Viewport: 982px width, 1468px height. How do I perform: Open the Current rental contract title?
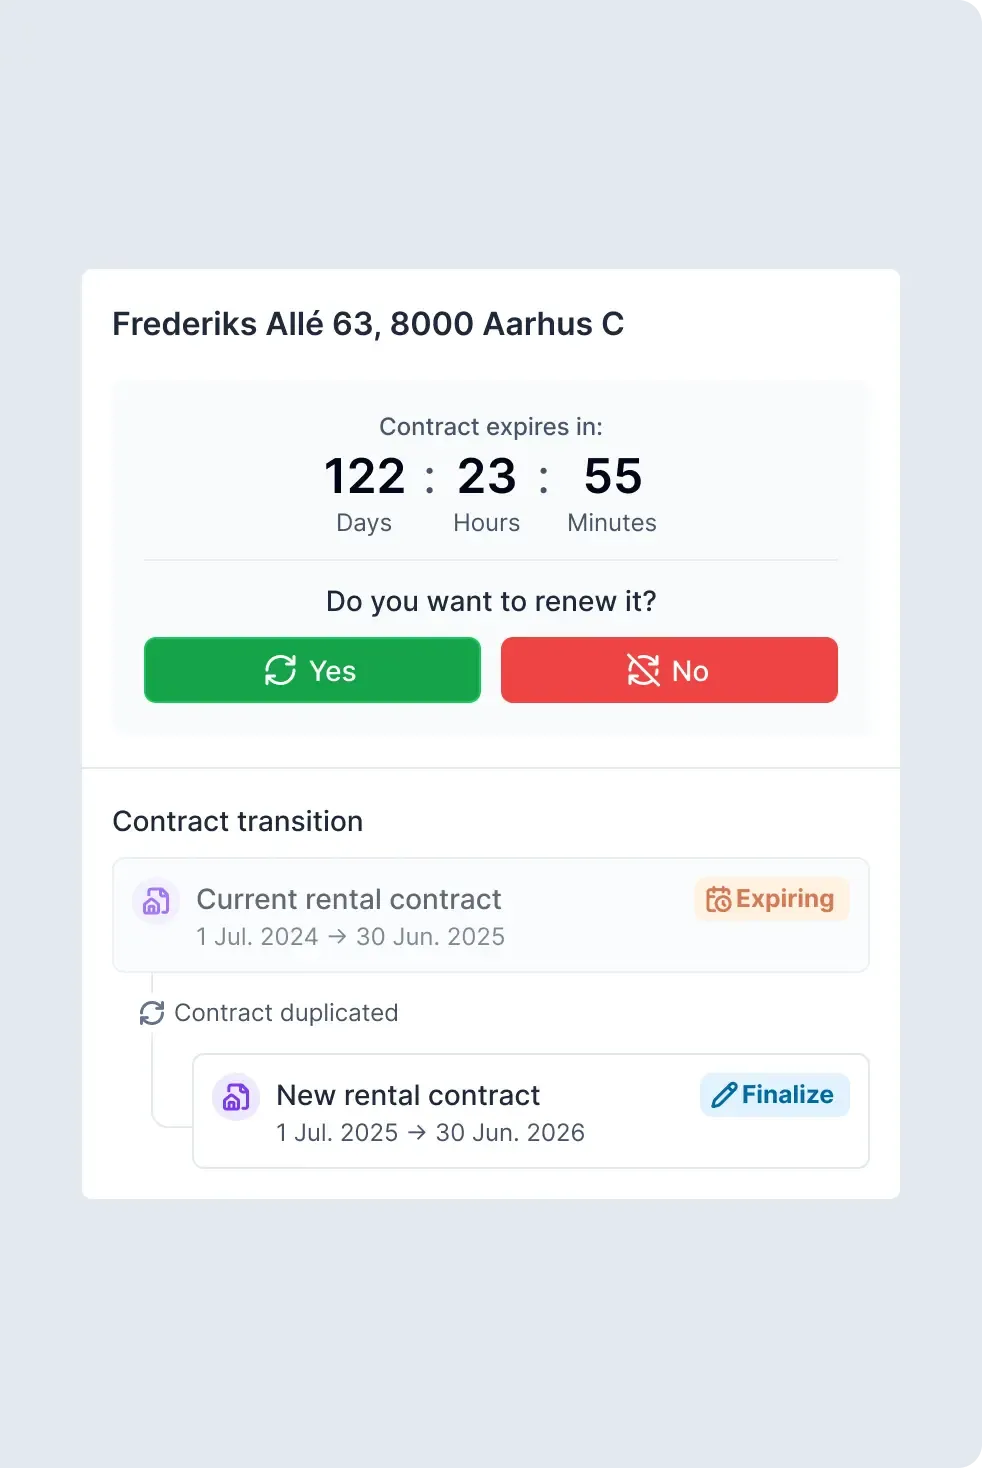click(349, 899)
